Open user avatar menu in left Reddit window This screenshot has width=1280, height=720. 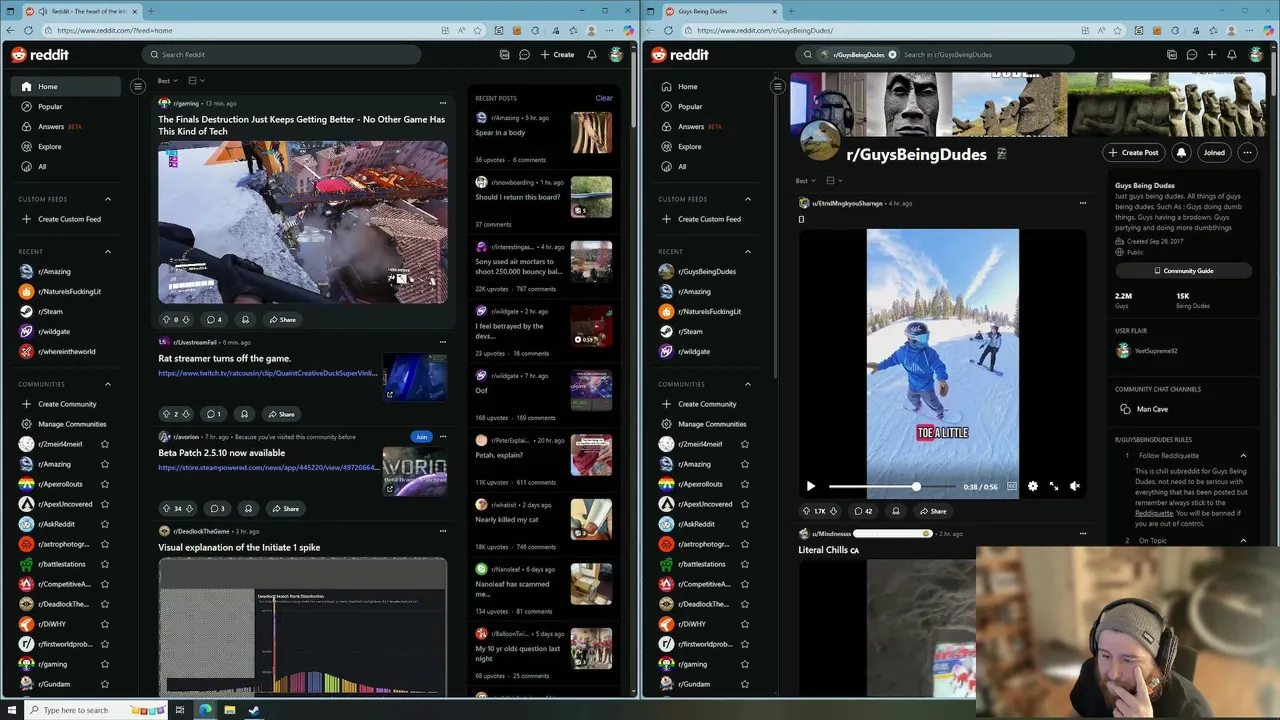point(616,55)
